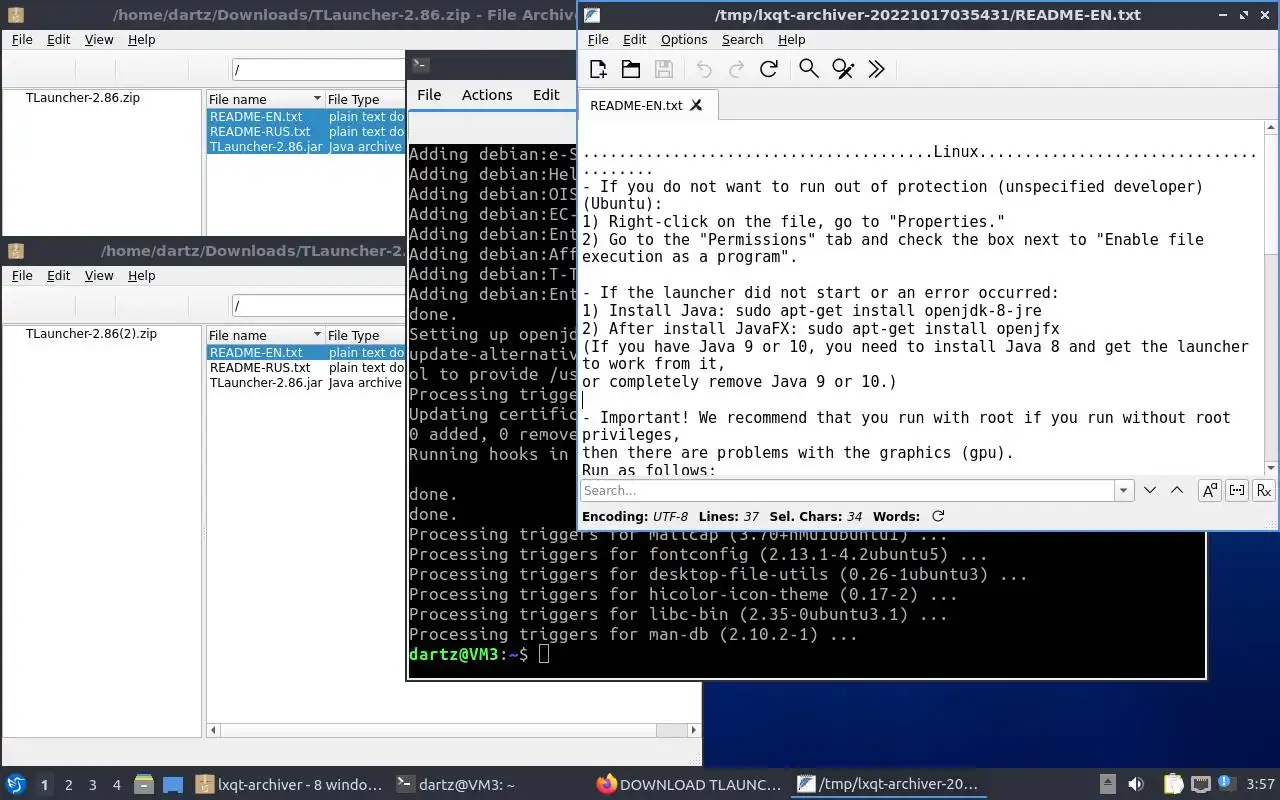Sort by File name in the lower archiver
The height and width of the screenshot is (800, 1280).
click(x=265, y=335)
